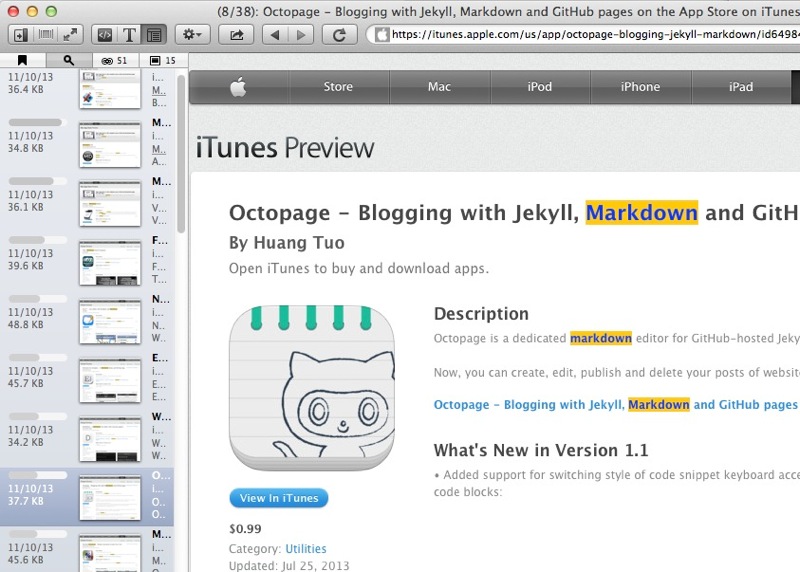Select the 45.6 KB page thumbnail
This screenshot has height=572, width=800.
[x=110, y=553]
